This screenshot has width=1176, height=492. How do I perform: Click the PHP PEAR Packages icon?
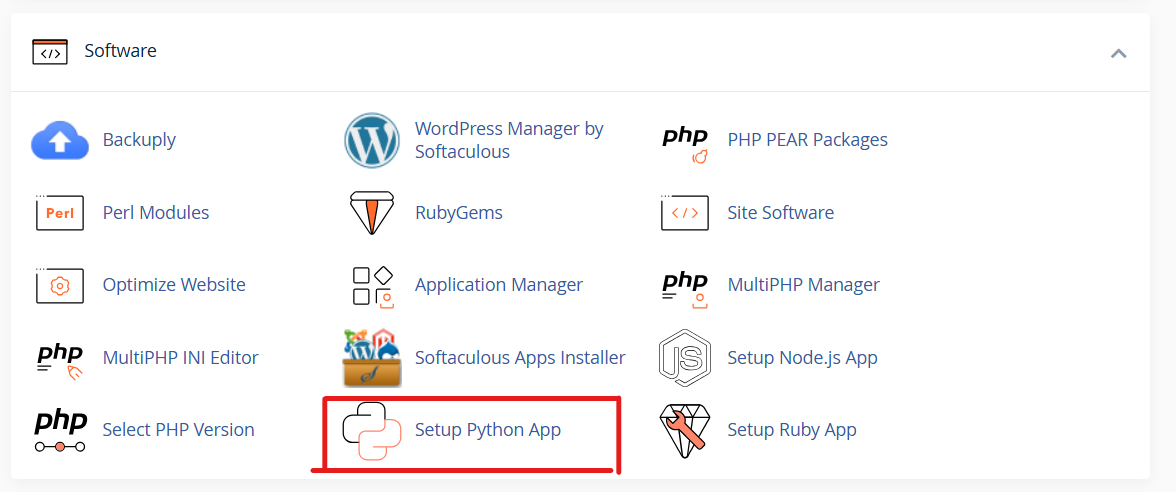[x=685, y=141]
